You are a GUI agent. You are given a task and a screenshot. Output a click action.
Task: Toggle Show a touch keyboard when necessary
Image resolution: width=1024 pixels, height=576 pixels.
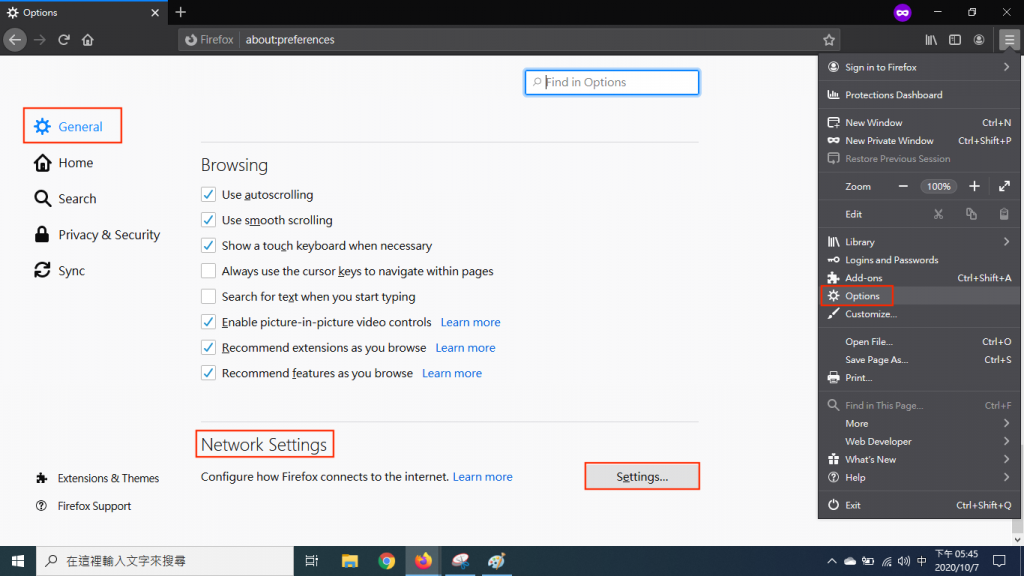(208, 246)
